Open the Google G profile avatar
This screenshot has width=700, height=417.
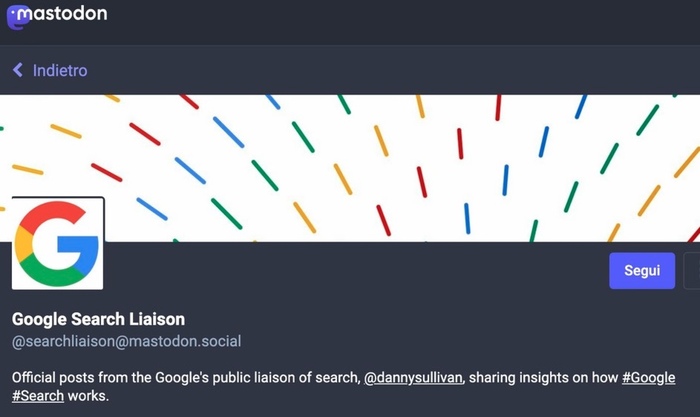coord(58,243)
